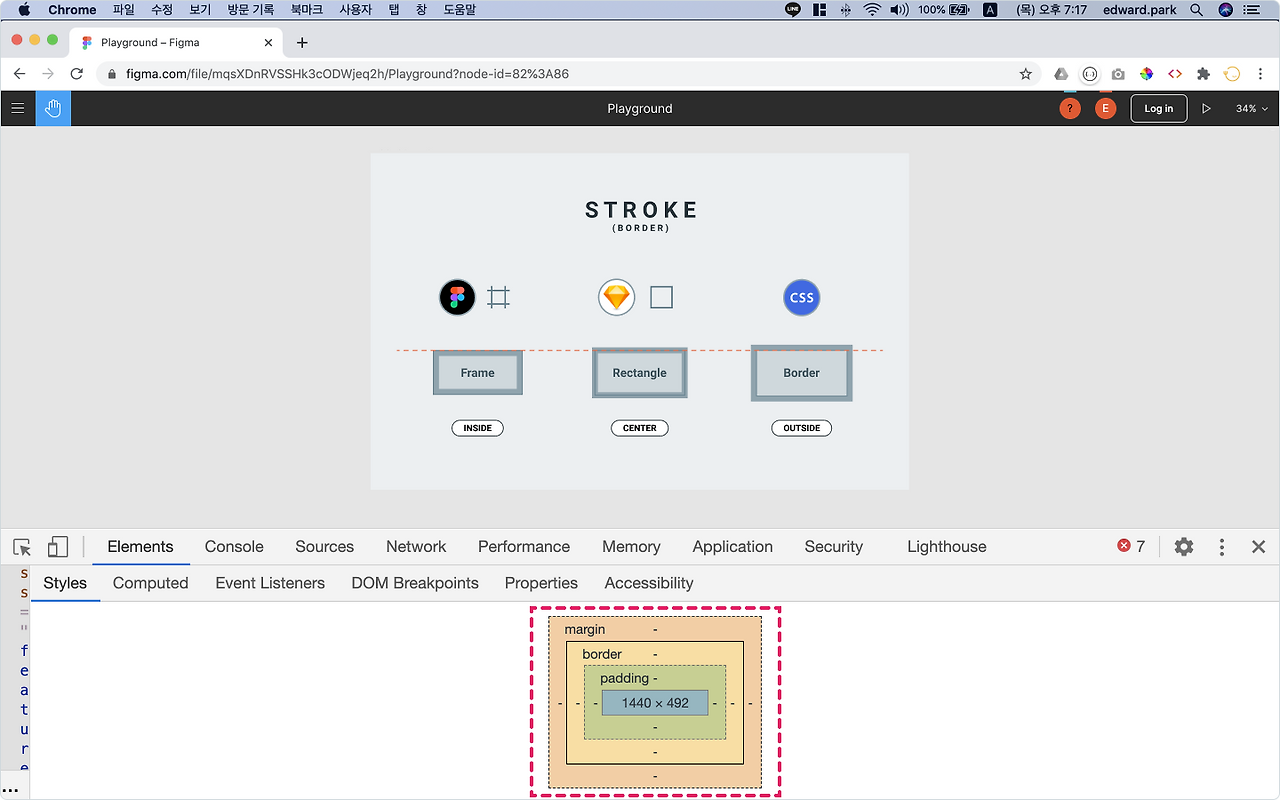Click the camera screenshot extension icon
The height and width of the screenshot is (800, 1280).
pyautogui.click(x=1118, y=74)
